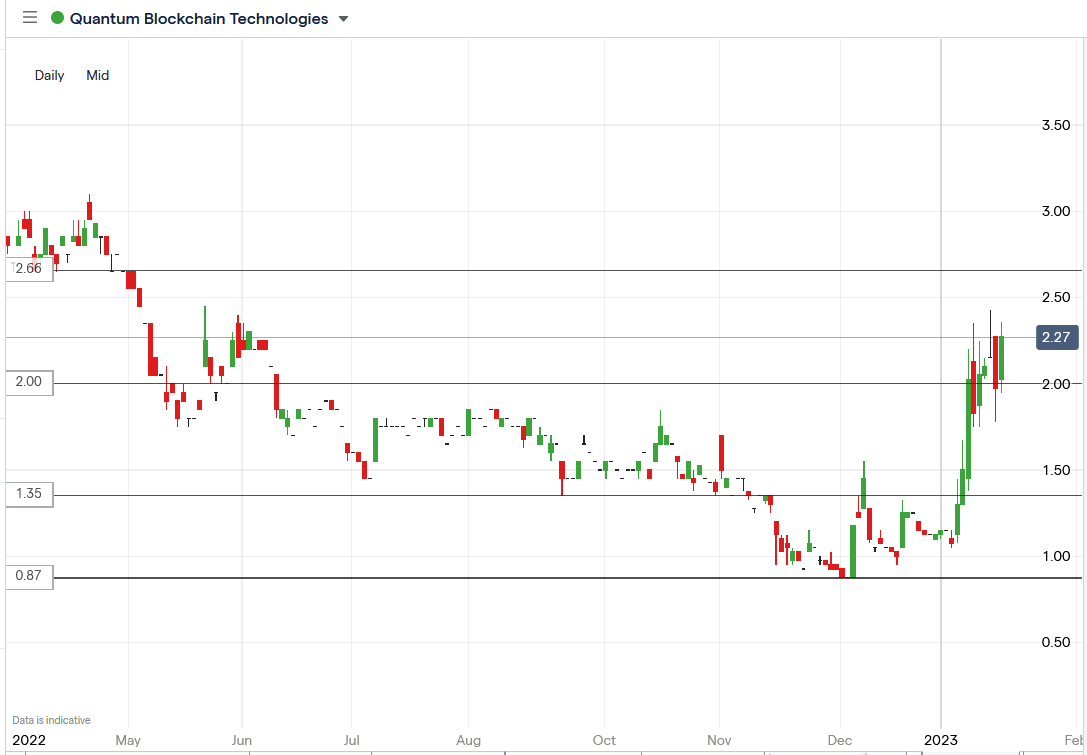
Task: Click the Data is indicative notice
Action: coord(51,720)
